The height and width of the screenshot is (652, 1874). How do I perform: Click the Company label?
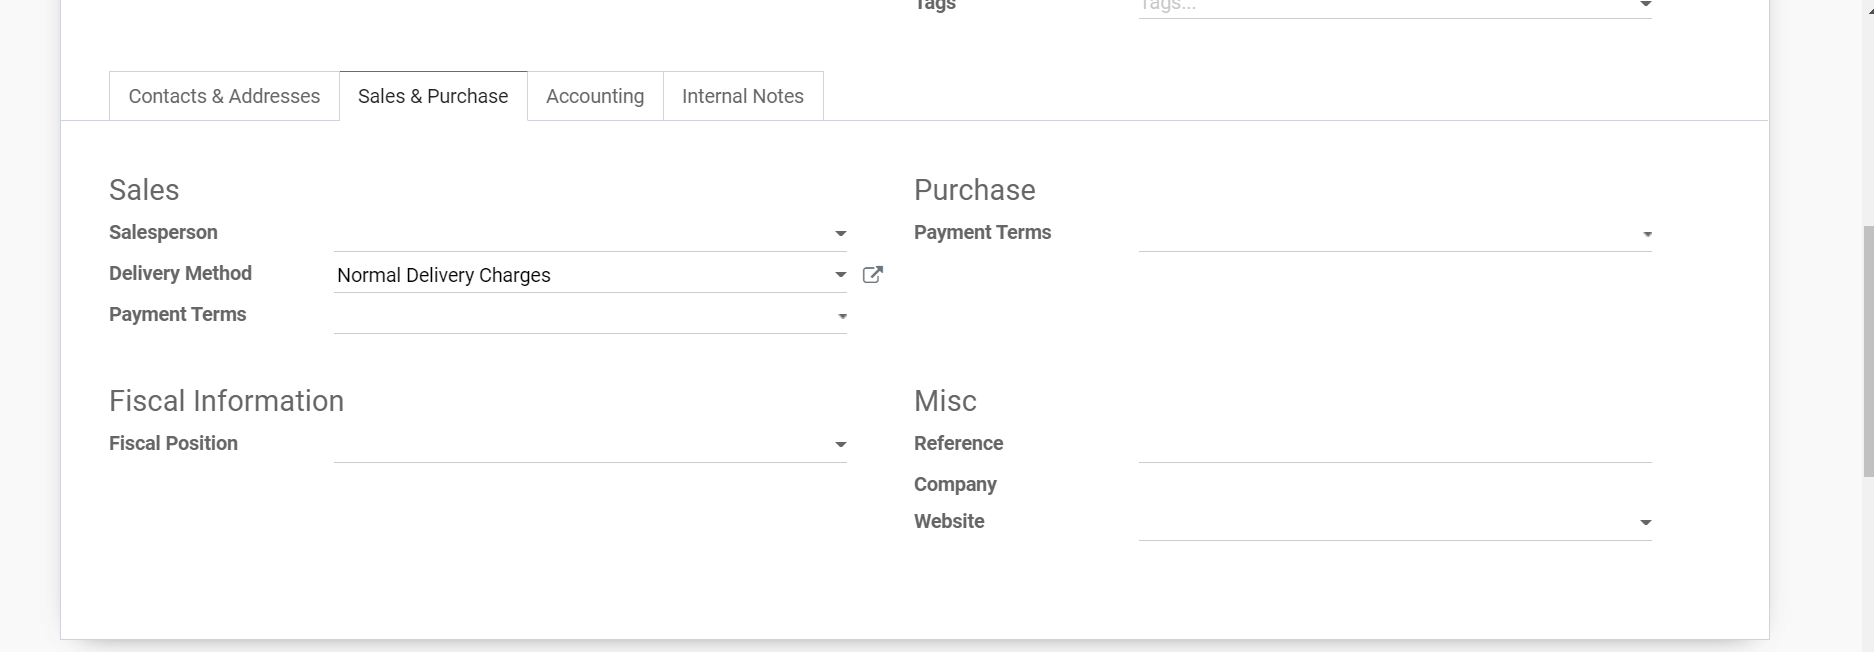coord(955,484)
